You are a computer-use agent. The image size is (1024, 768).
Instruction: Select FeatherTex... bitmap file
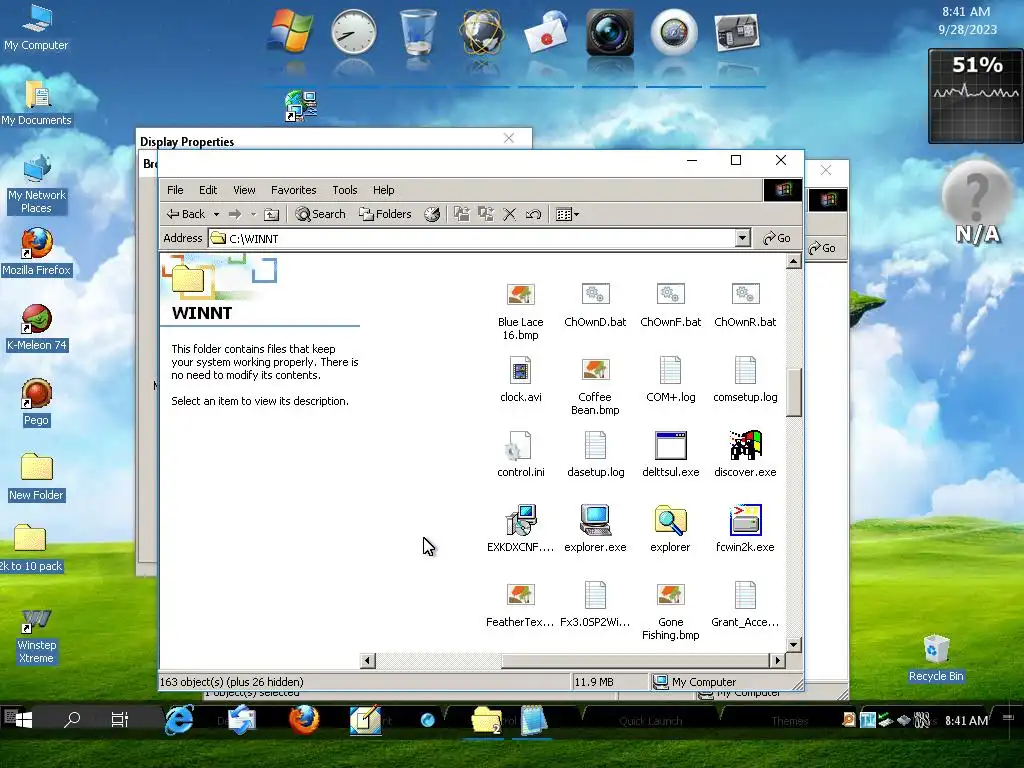(x=520, y=605)
